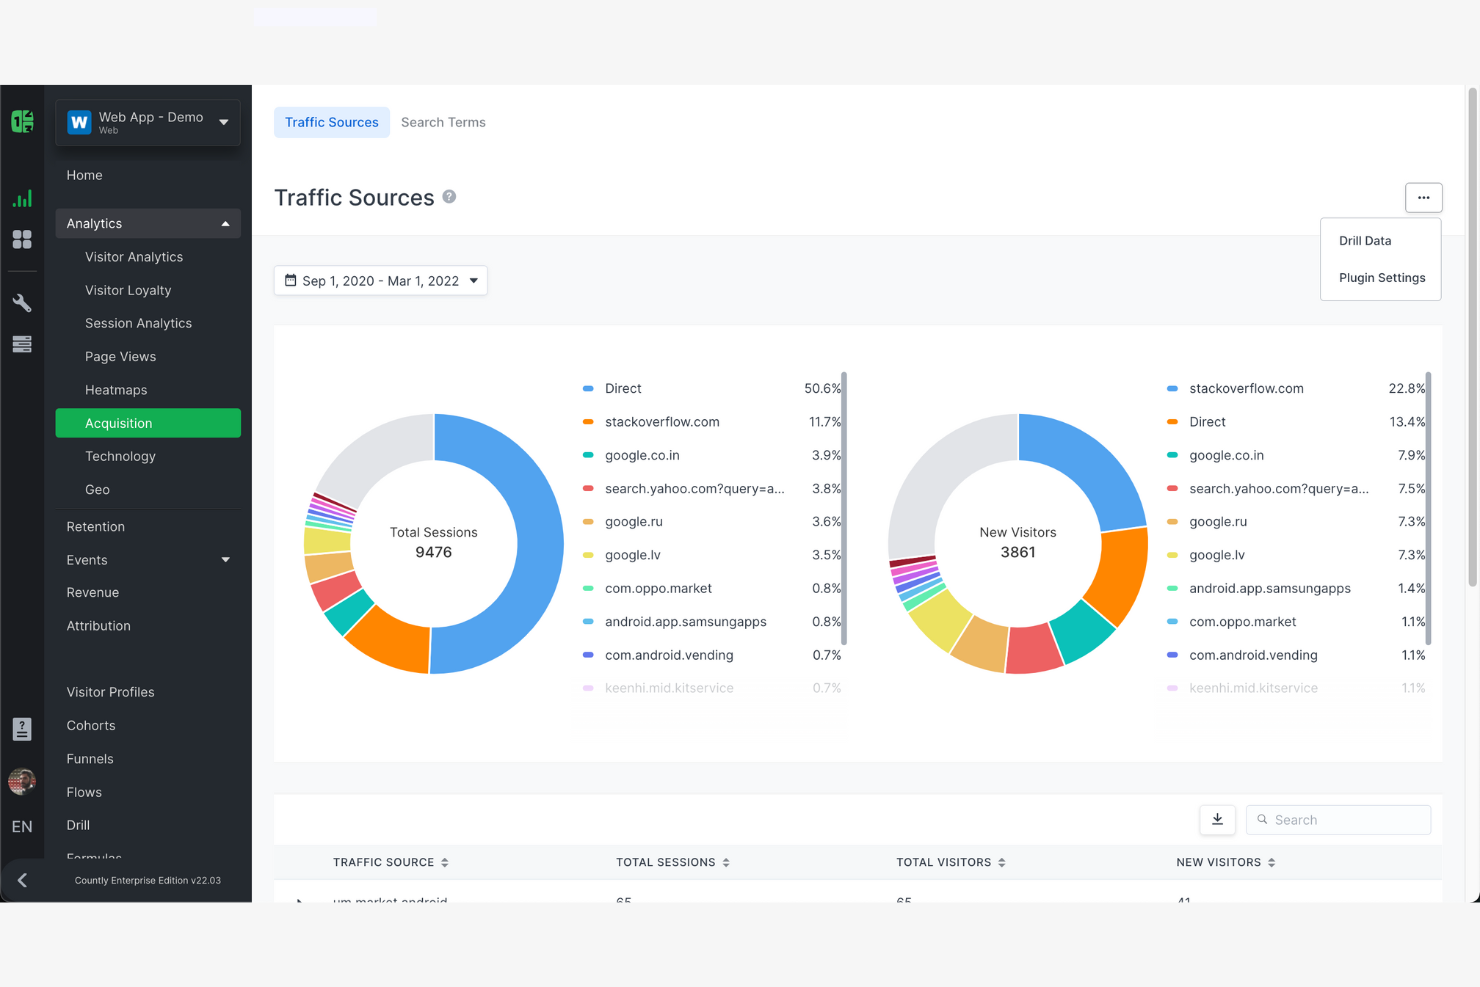Open the report manager list icon in sidebar
This screenshot has width=1480, height=987.
click(x=22, y=344)
